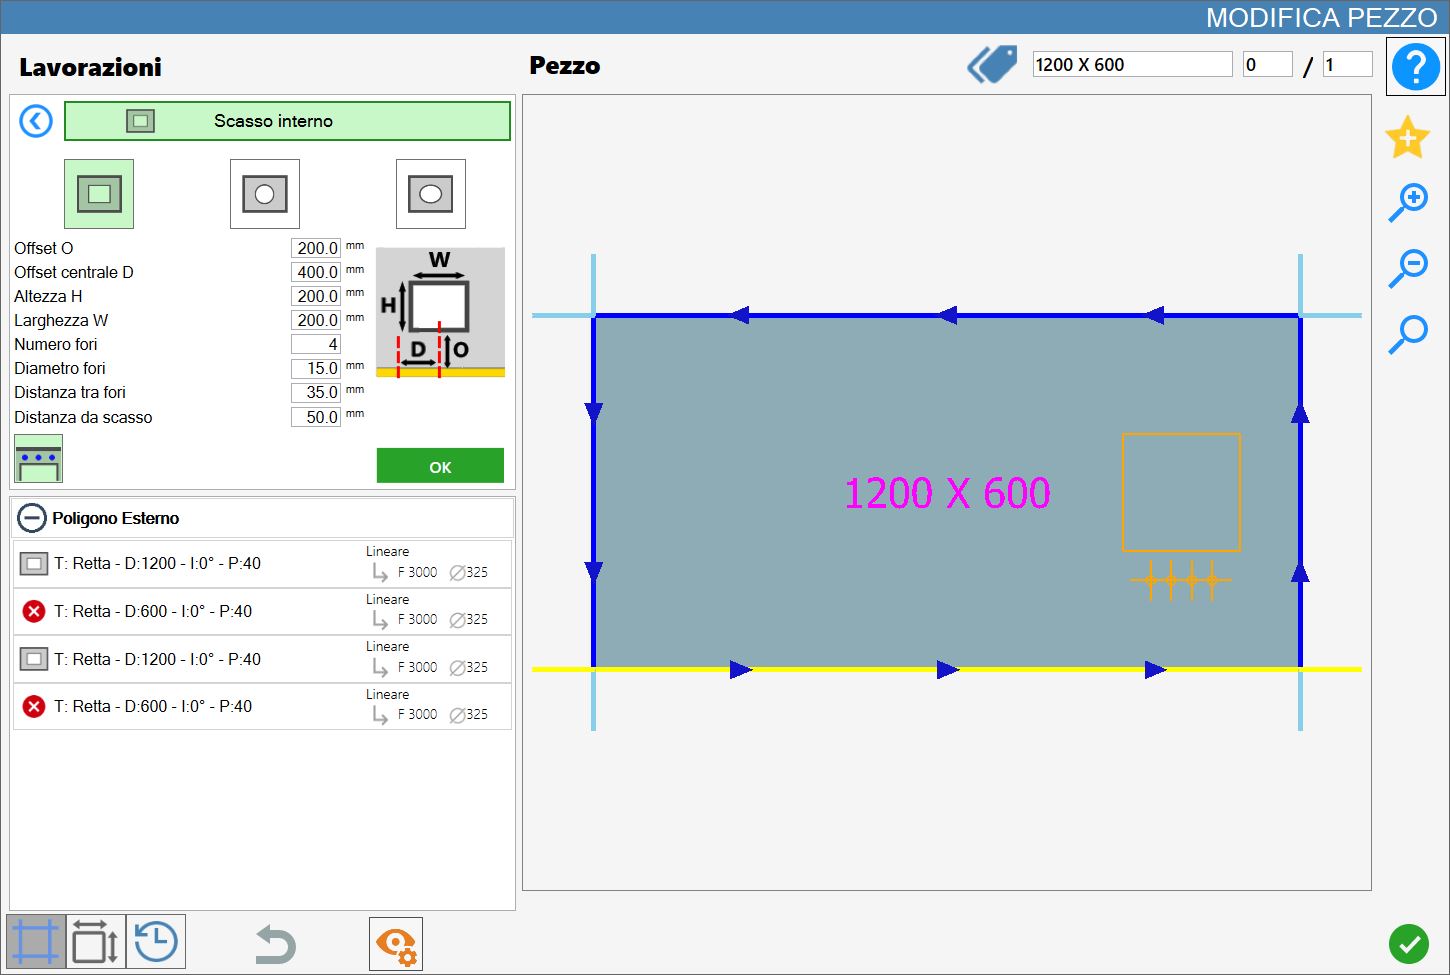Confirm the cutout with OK button

[x=440, y=466]
